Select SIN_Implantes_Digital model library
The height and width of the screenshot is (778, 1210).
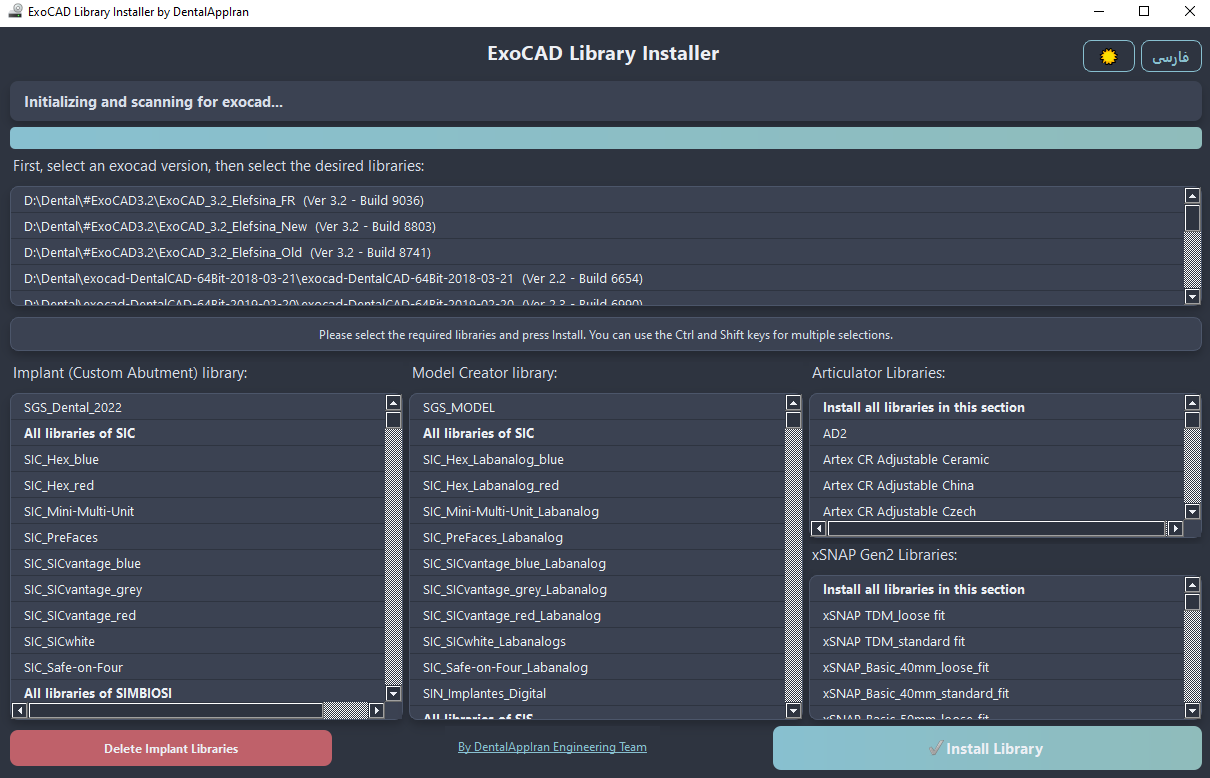484,693
